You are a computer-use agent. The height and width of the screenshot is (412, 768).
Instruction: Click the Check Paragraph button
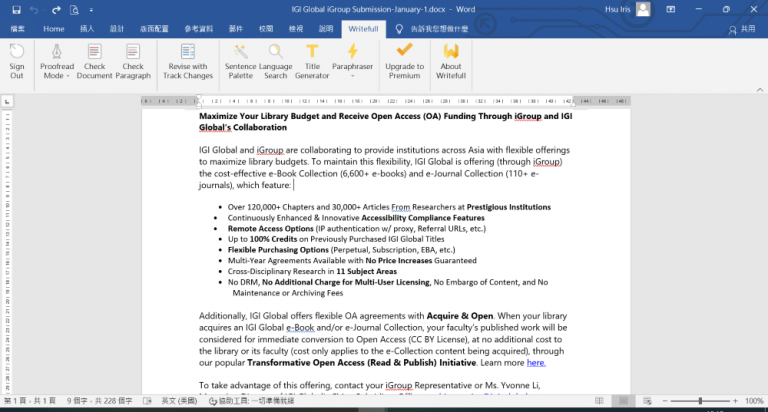pyautogui.click(x=133, y=61)
